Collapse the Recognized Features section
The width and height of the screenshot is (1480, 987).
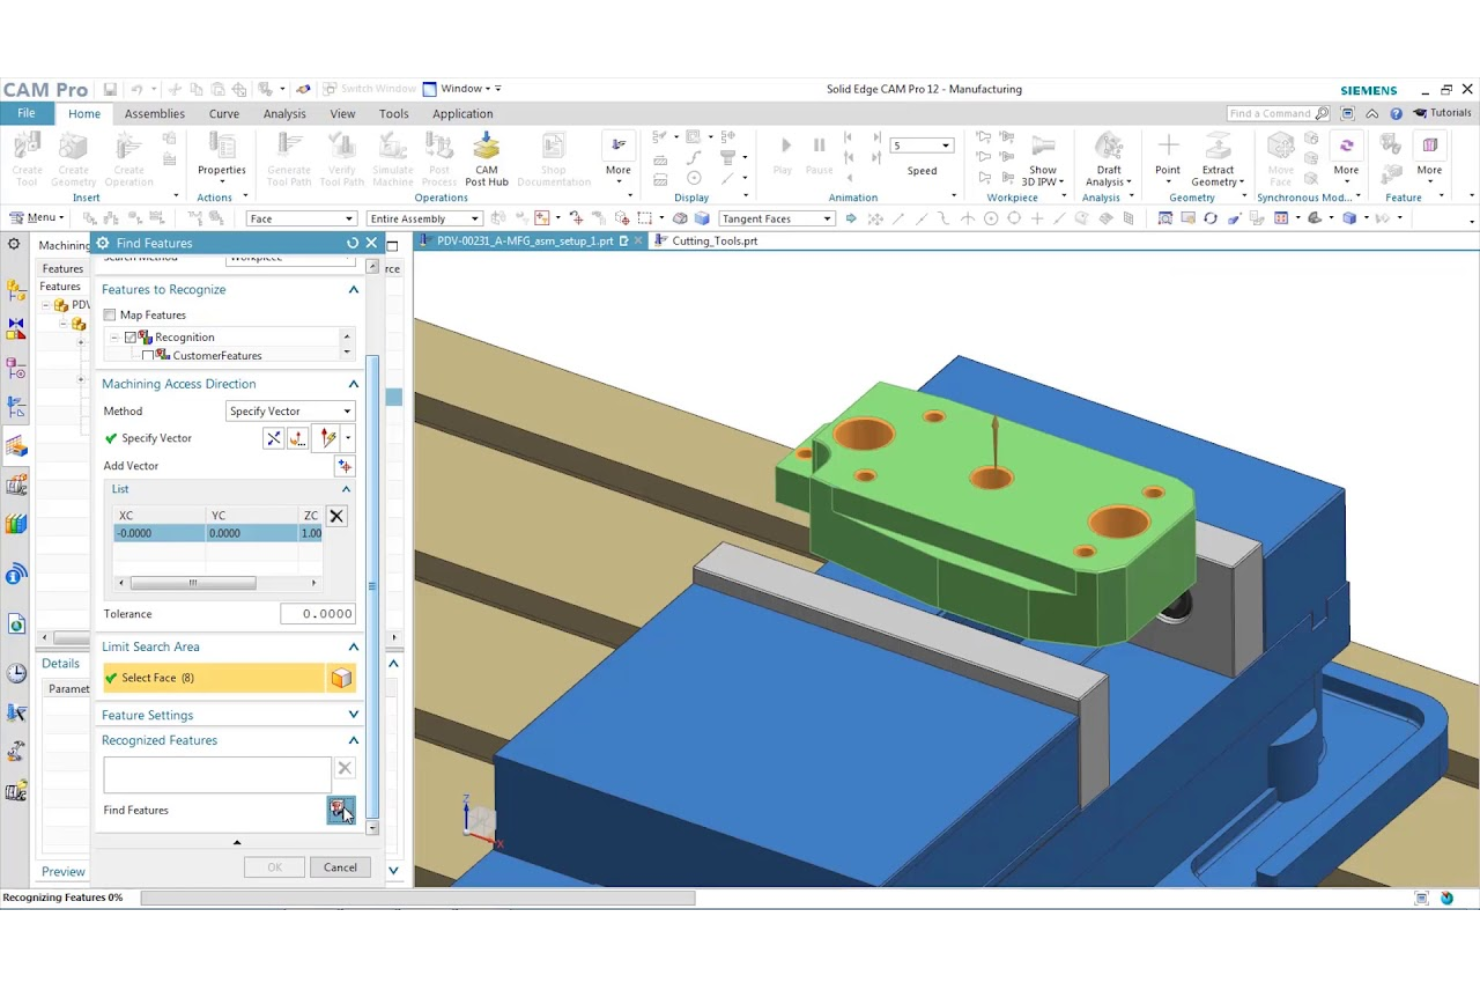click(x=353, y=741)
